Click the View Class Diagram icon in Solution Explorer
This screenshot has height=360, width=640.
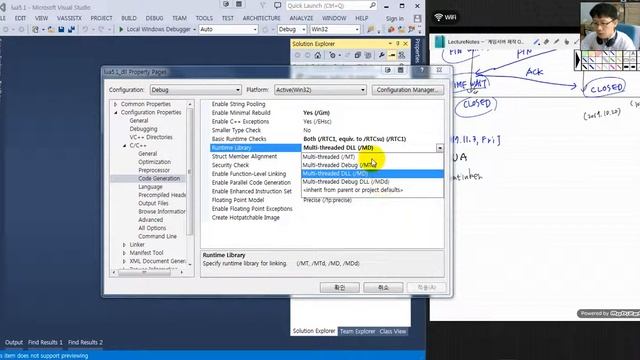[402, 55]
